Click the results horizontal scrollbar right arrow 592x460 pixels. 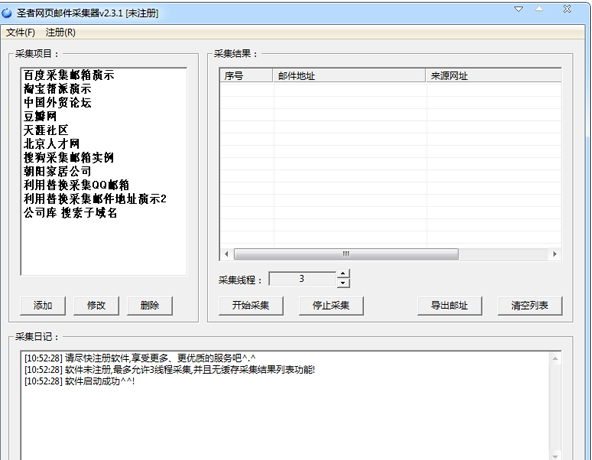tap(554, 254)
